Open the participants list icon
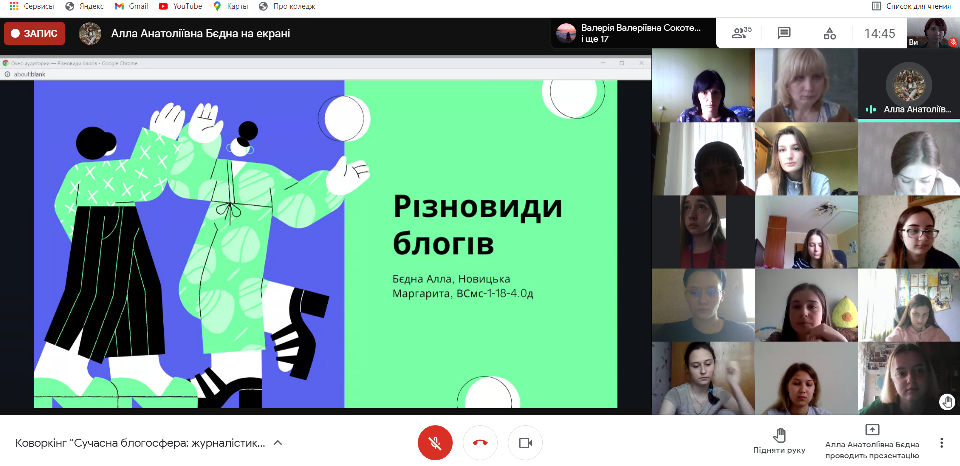The image size is (960, 466). (x=740, y=33)
